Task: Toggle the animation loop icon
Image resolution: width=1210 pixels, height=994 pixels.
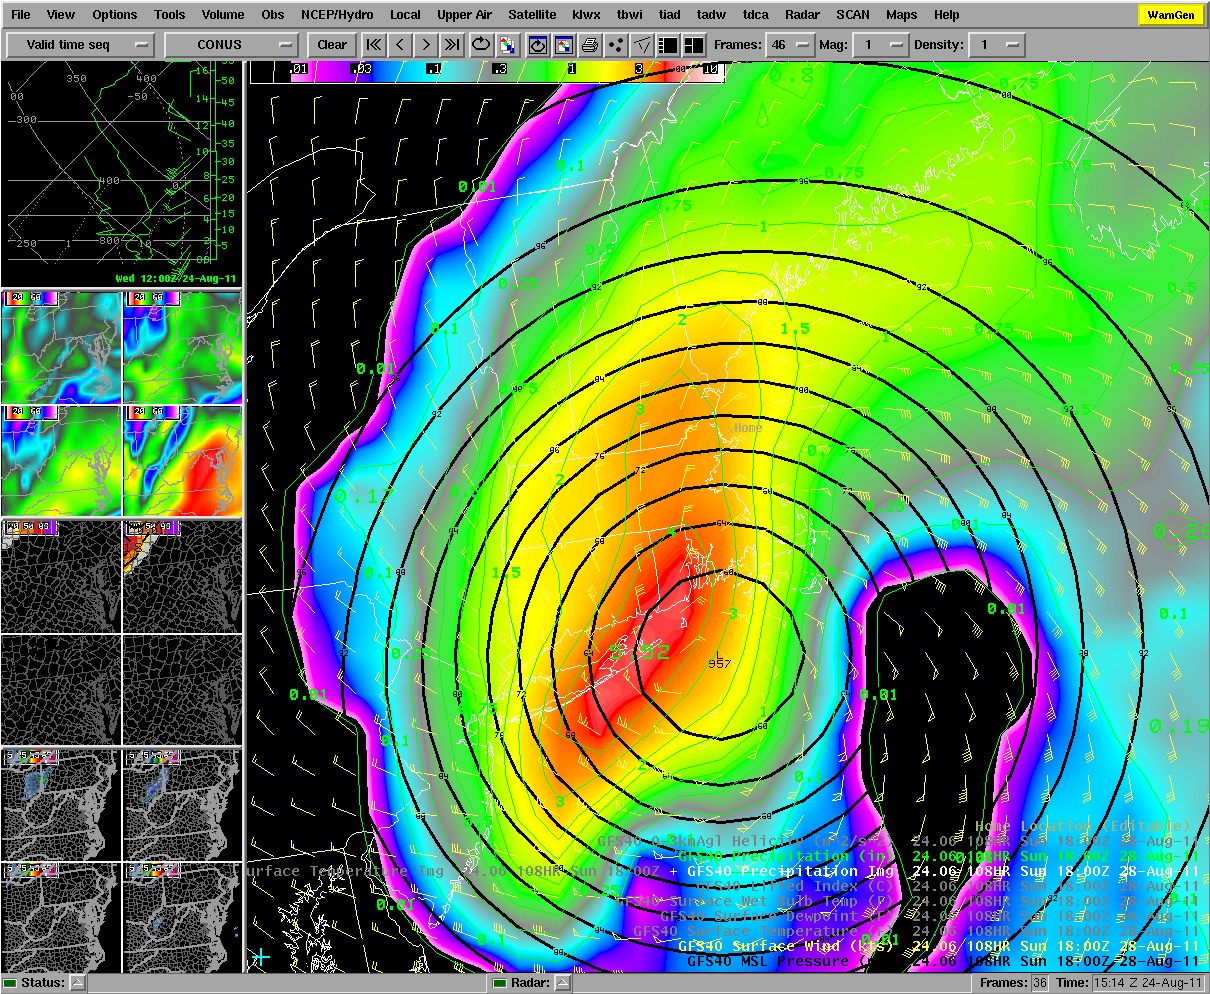Action: tap(482, 45)
